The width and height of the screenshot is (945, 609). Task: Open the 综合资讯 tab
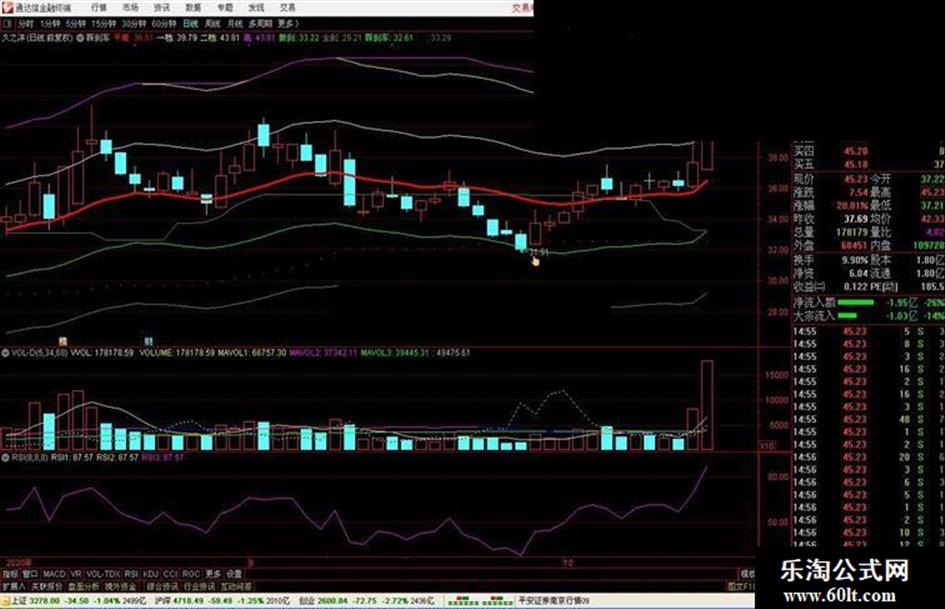[162, 586]
